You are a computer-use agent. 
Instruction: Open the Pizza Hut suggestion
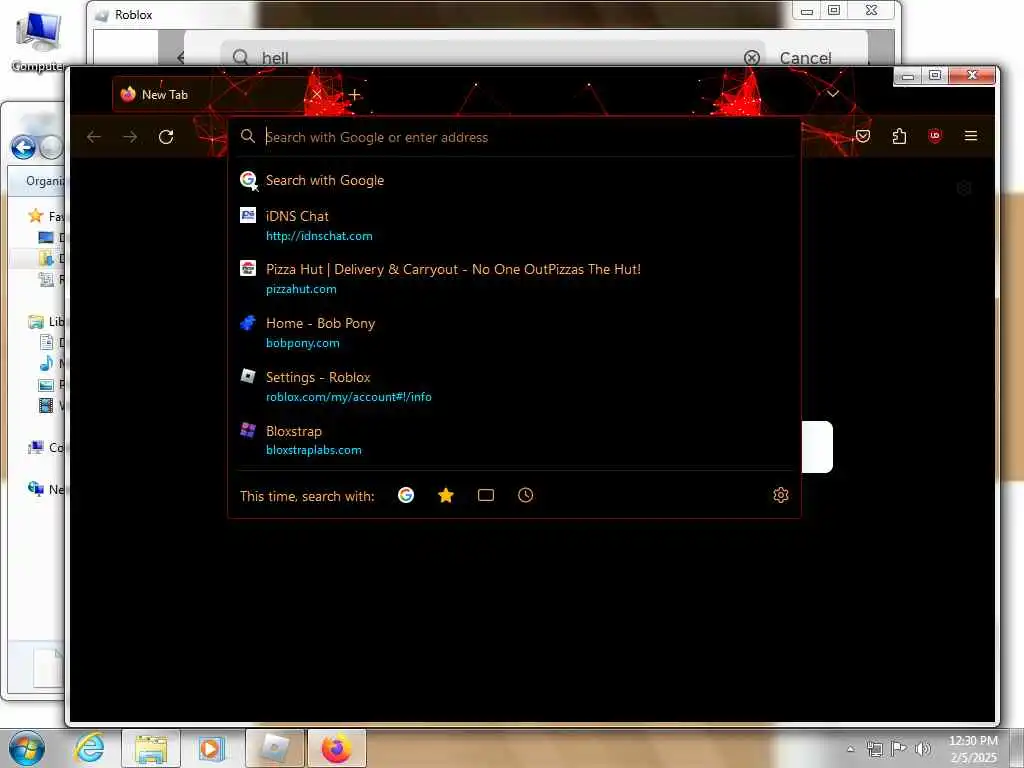tap(514, 278)
